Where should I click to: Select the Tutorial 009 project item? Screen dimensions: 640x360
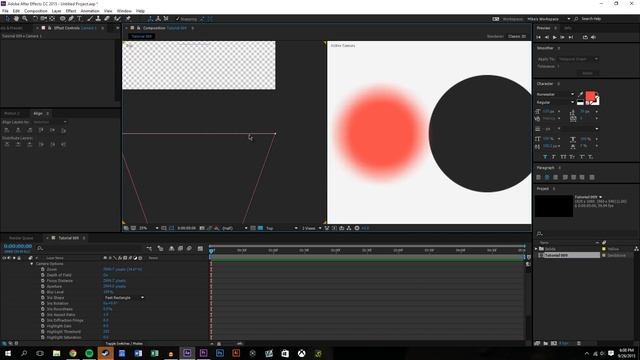click(x=569, y=255)
